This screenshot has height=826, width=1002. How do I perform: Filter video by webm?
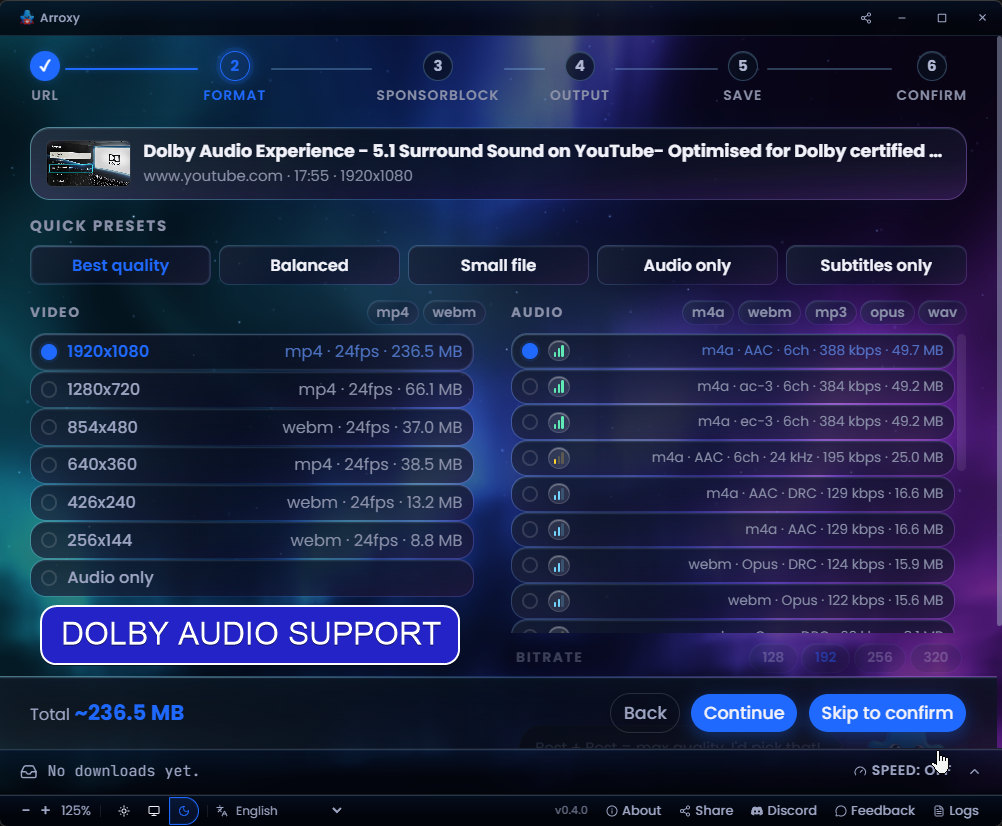[454, 312]
